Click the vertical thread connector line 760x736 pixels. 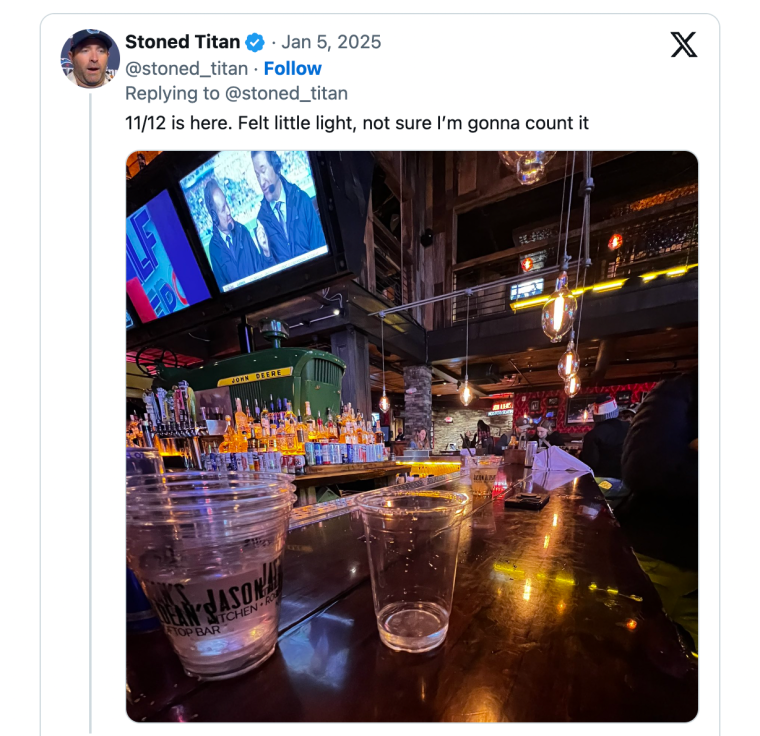(90, 400)
